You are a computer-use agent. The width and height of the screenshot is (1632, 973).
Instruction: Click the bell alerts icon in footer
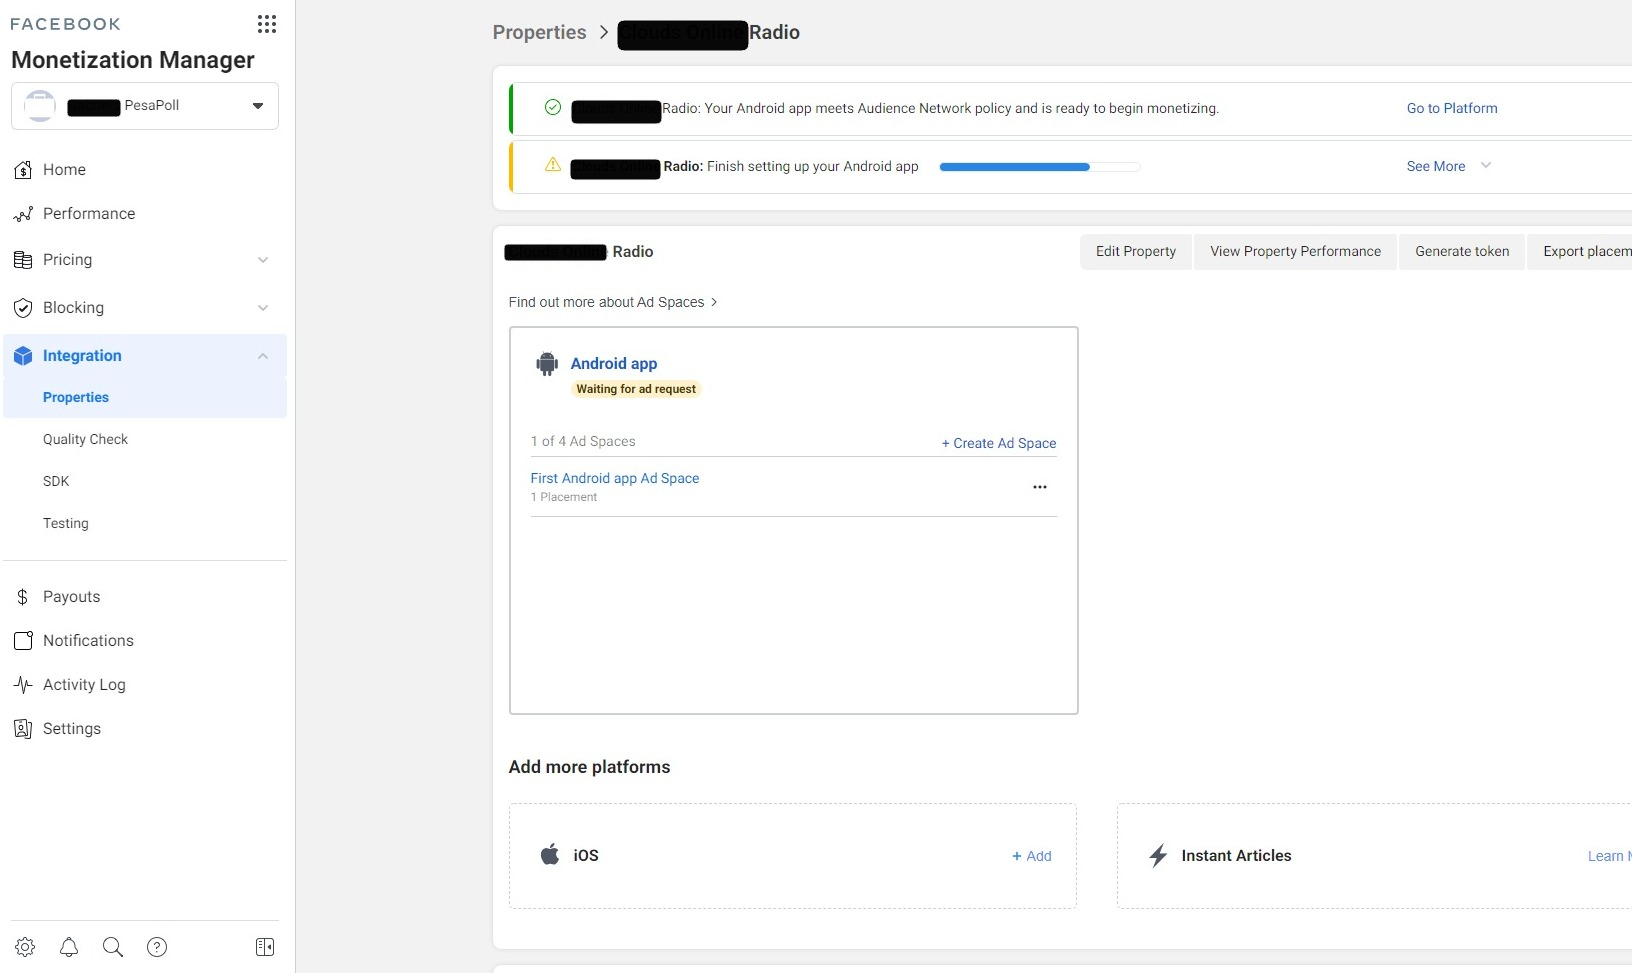pos(69,947)
